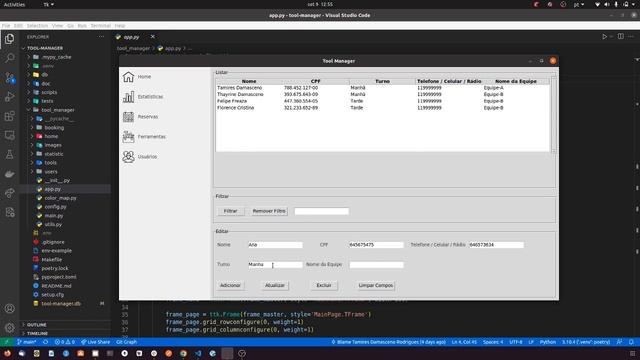Open Estatísticas in the Tool Manager sidebar
The image size is (640, 360).
(x=143, y=97)
